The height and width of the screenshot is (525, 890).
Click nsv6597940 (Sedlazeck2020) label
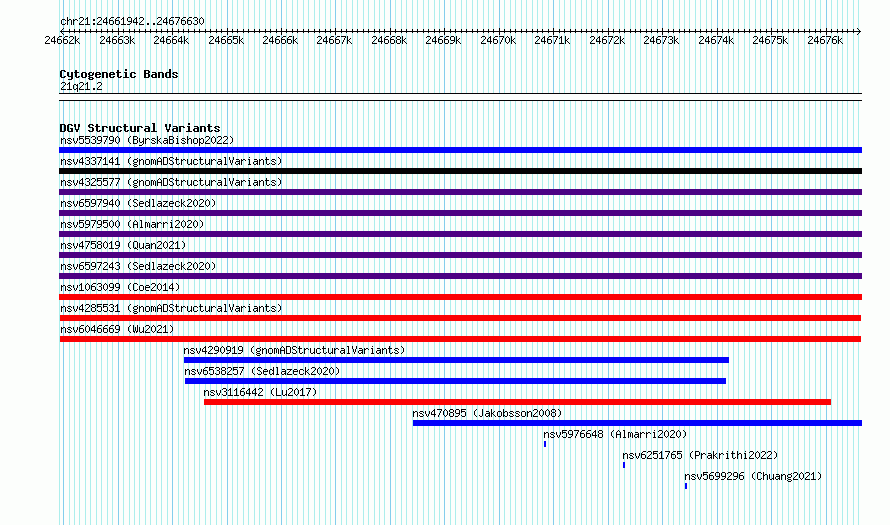point(138,203)
